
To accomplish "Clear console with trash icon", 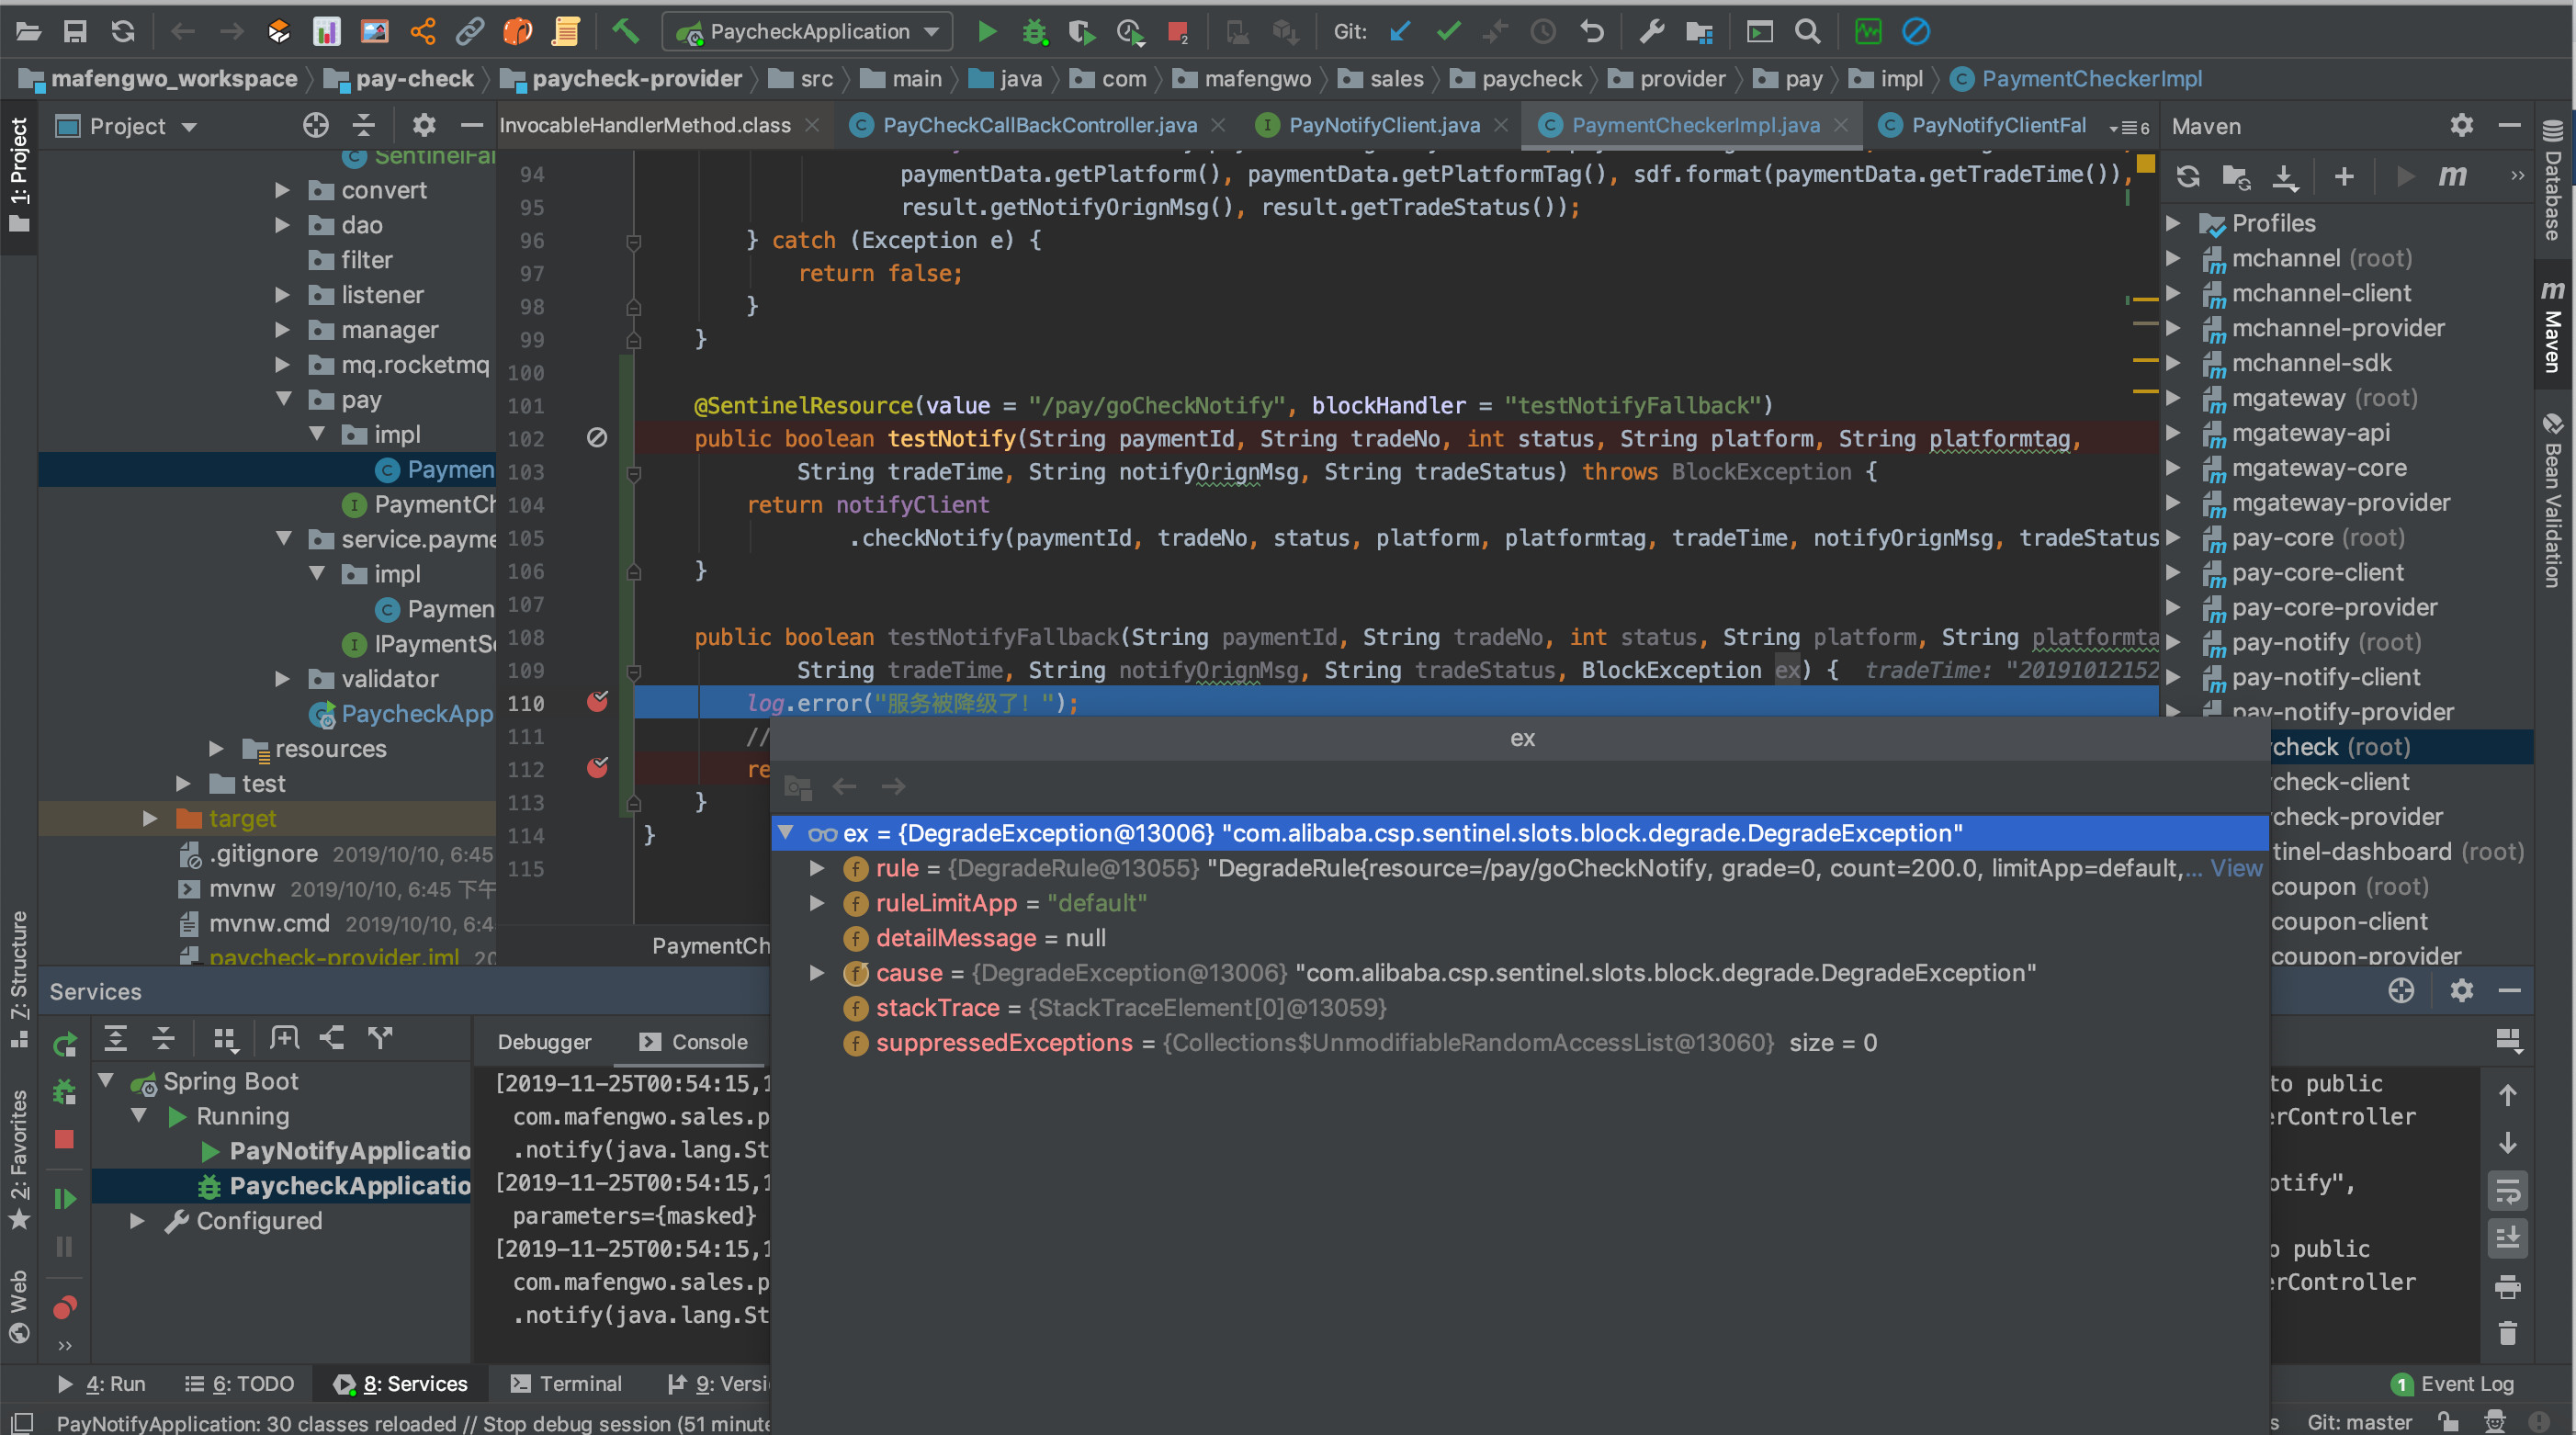I will (x=2508, y=1333).
